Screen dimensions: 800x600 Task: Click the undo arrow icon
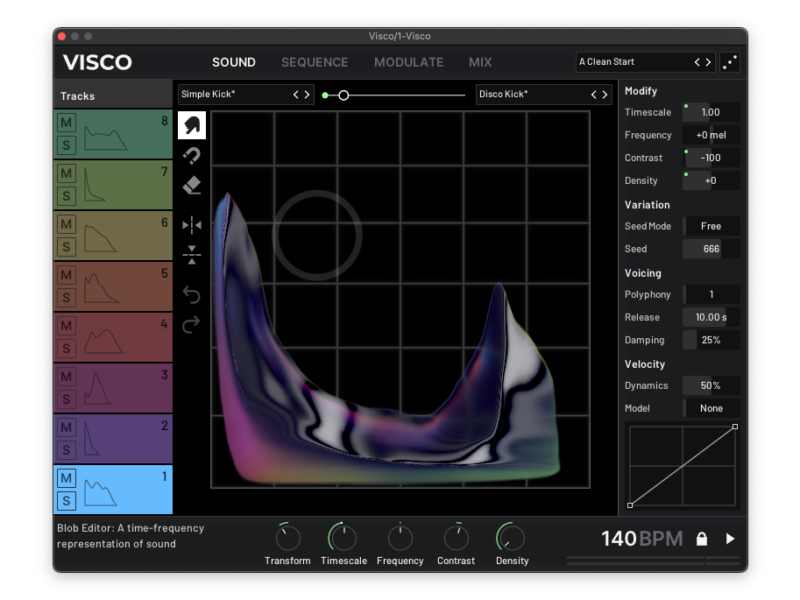tap(192, 294)
